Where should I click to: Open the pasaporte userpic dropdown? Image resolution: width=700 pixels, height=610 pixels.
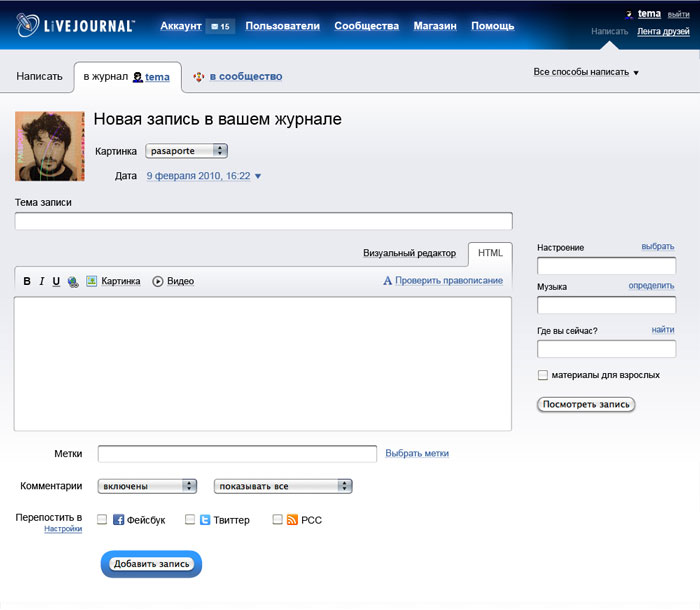pyautogui.click(x=187, y=151)
